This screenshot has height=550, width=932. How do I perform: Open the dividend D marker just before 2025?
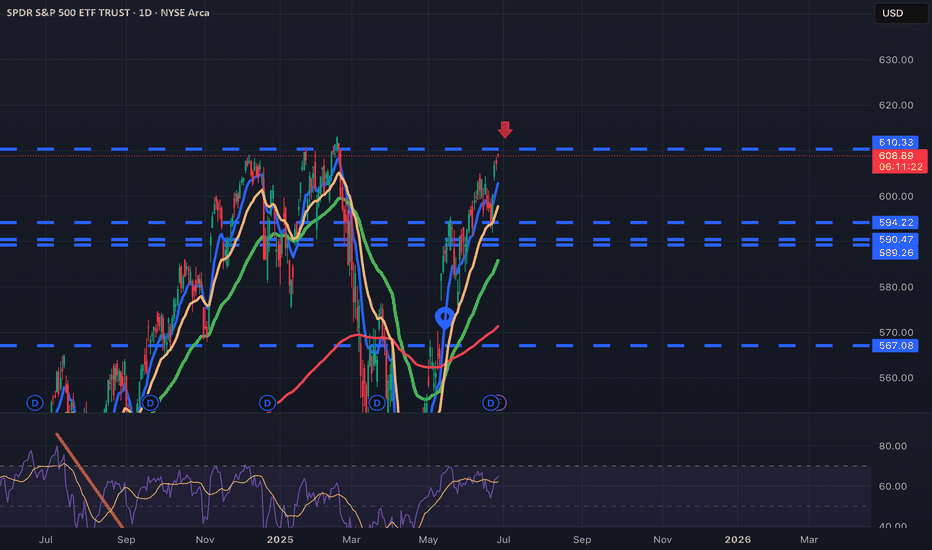tap(267, 403)
